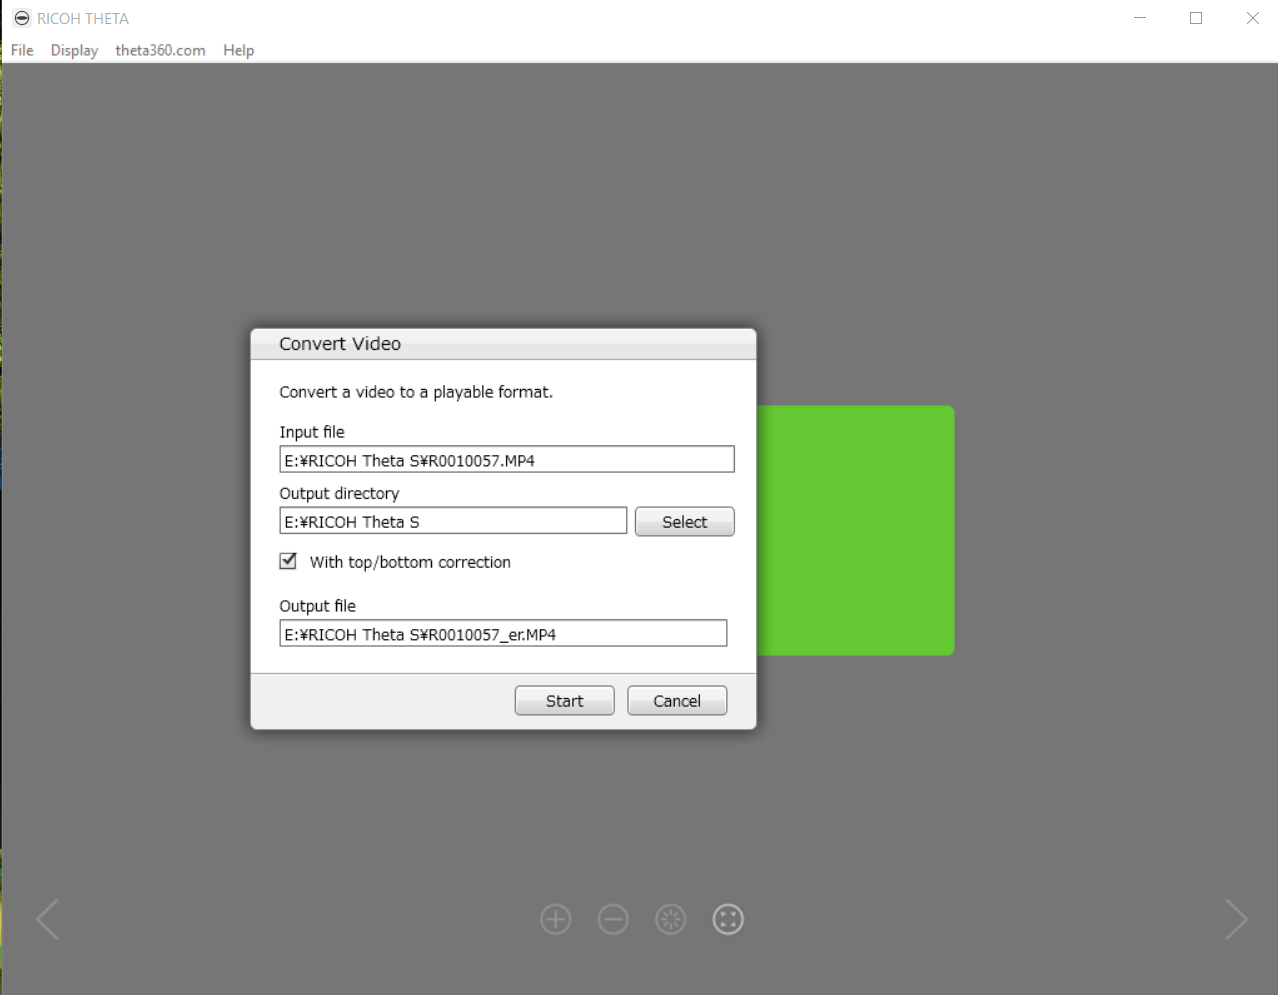
Task: Open the Display menu
Action: [x=74, y=50]
